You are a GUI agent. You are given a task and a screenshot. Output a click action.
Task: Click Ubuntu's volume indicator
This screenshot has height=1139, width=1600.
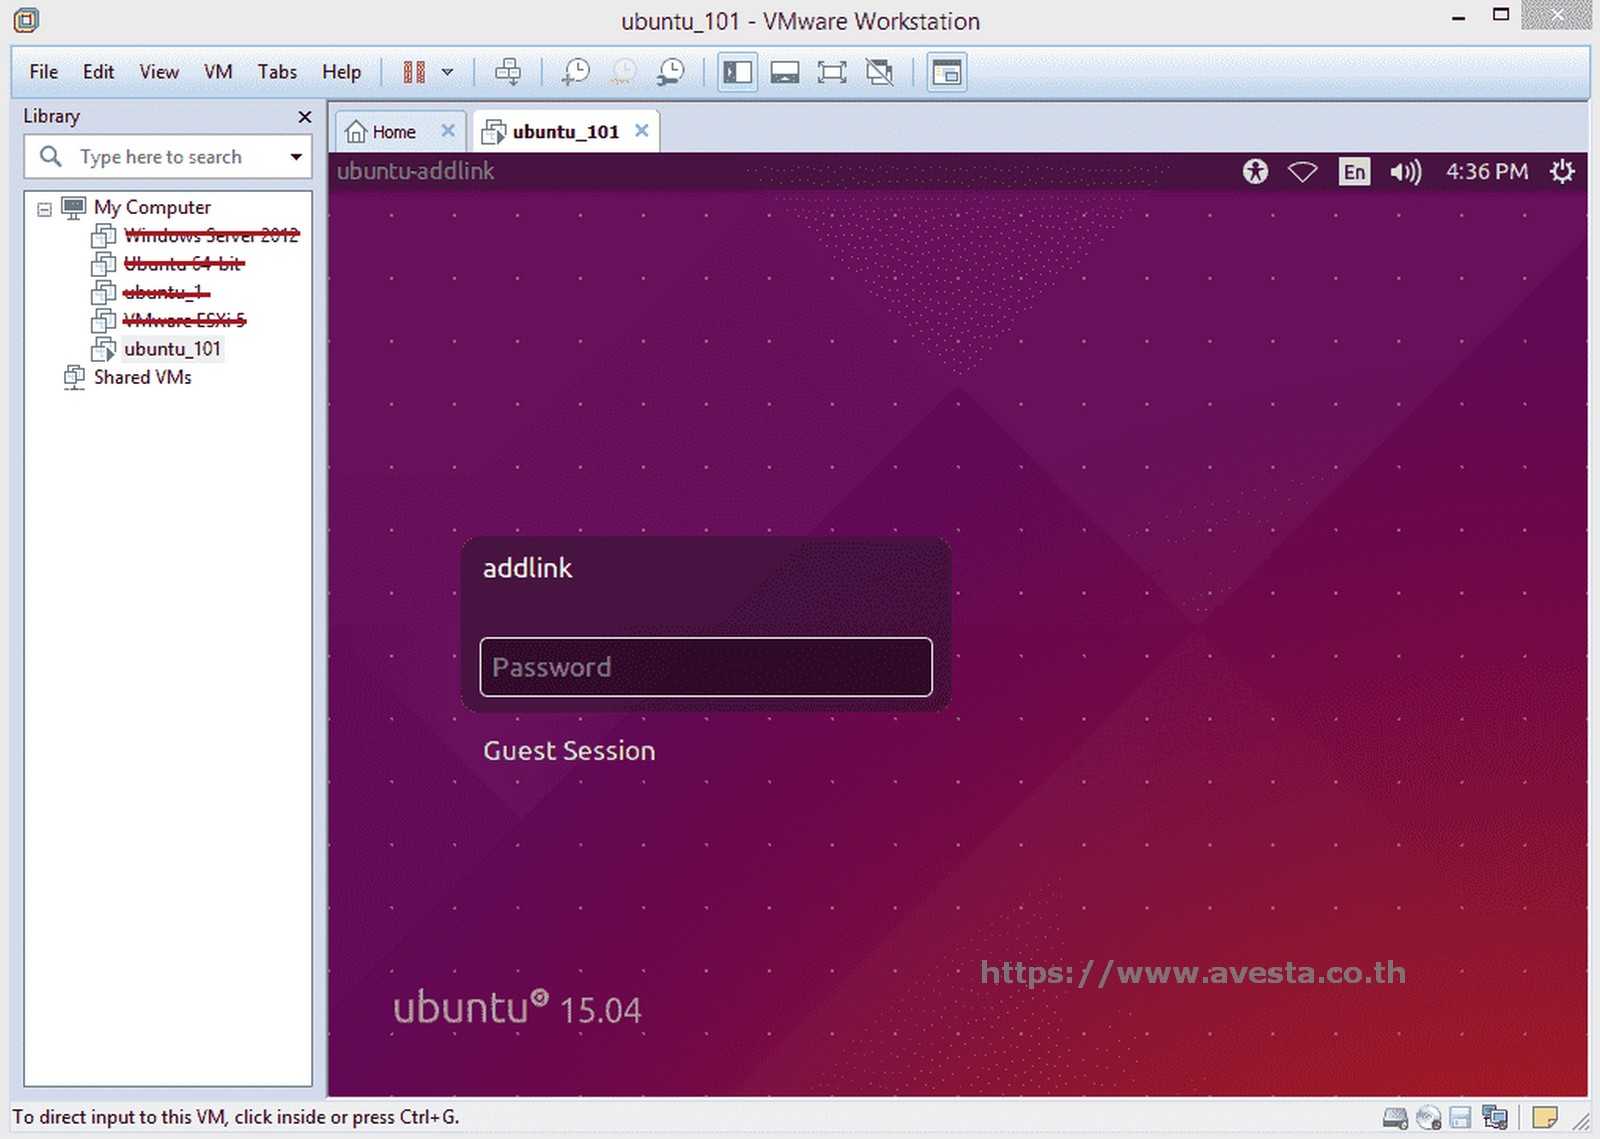click(x=1406, y=171)
